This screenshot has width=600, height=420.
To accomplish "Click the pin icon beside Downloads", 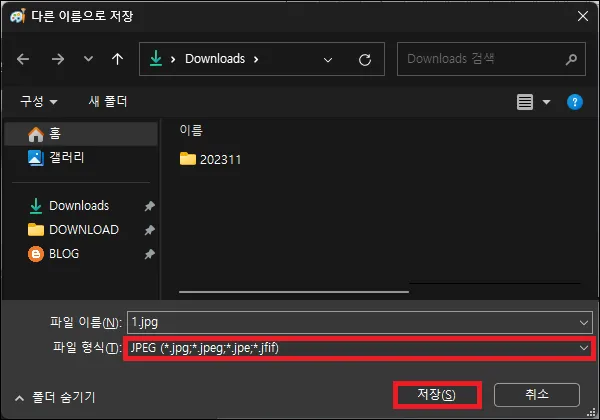I will click(150, 206).
